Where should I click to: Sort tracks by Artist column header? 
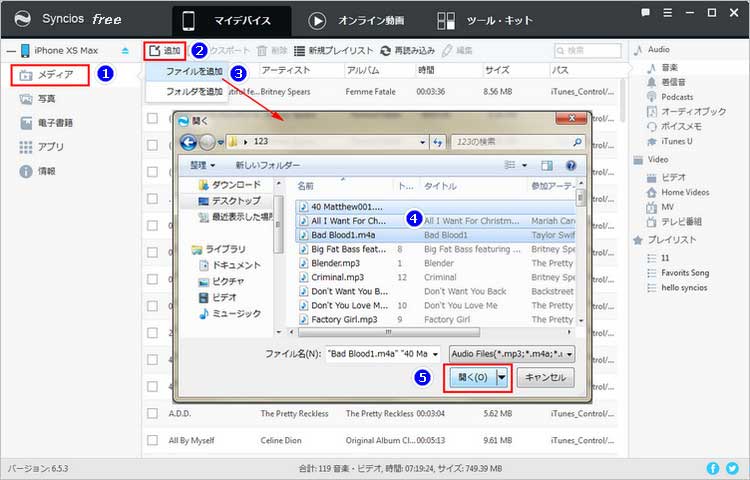coord(286,70)
